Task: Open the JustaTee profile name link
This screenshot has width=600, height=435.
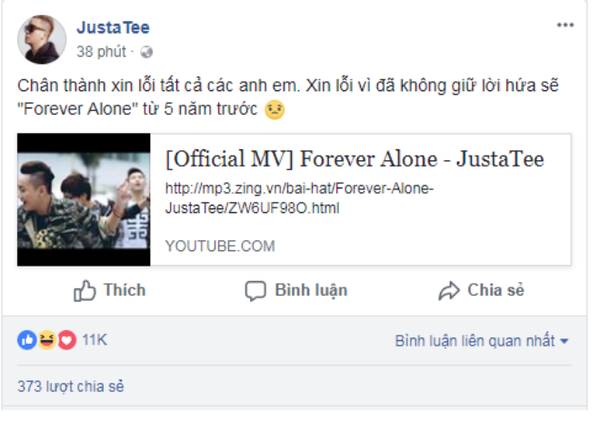Action: point(113,28)
